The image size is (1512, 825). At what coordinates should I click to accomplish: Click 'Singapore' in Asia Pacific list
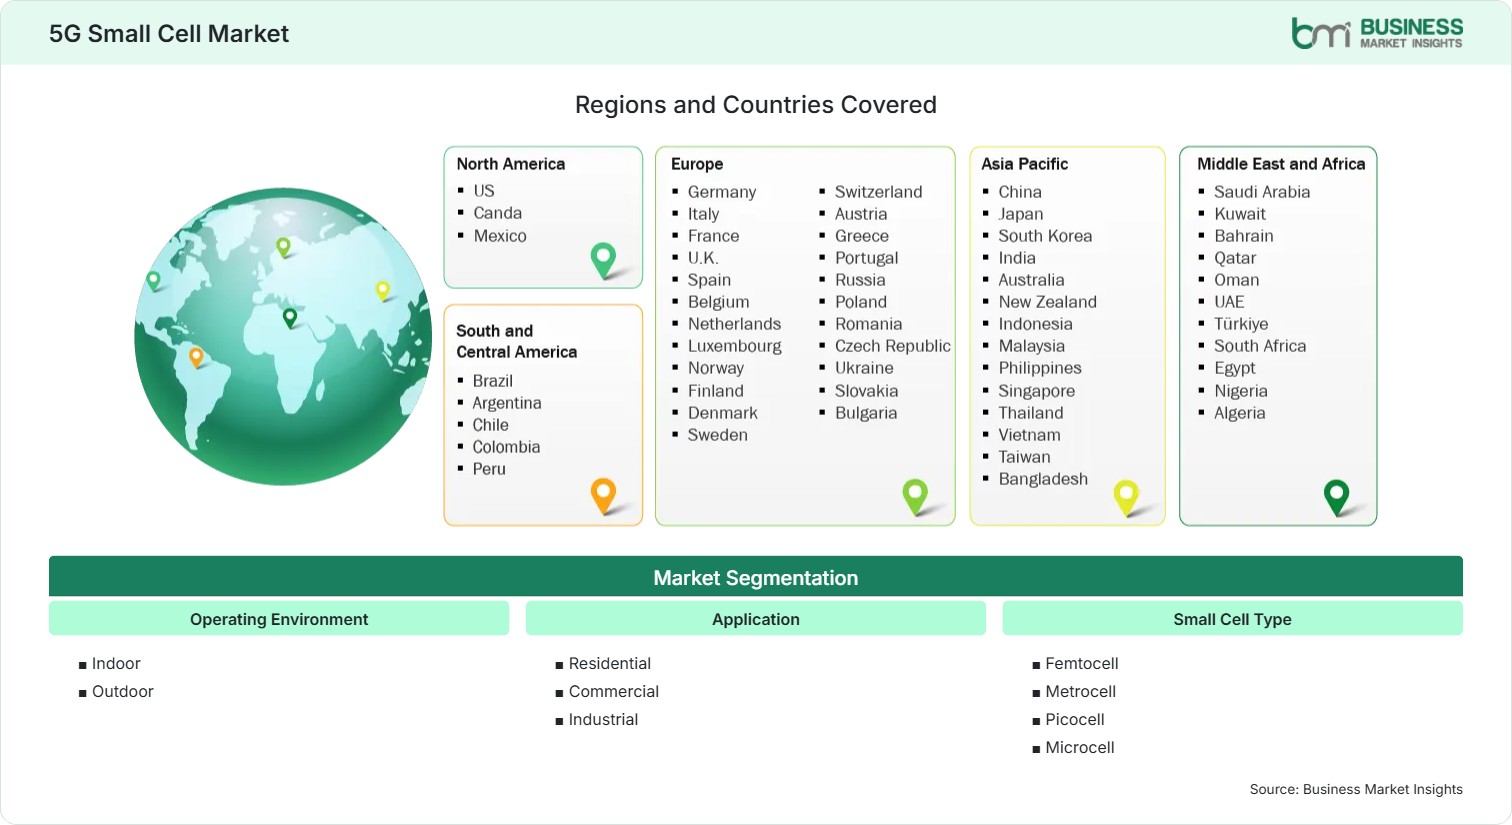pyautogui.click(x=1037, y=391)
